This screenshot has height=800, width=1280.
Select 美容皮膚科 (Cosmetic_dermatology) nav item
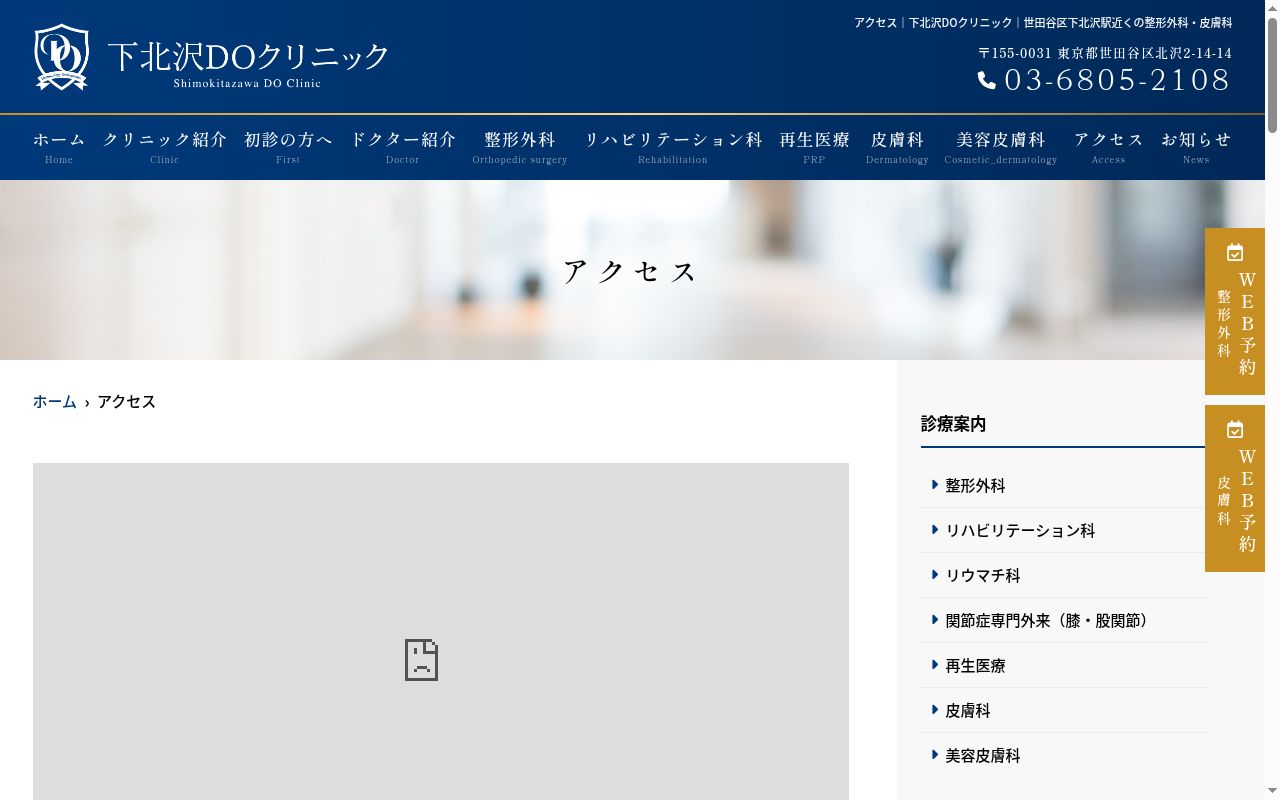tap(1001, 147)
